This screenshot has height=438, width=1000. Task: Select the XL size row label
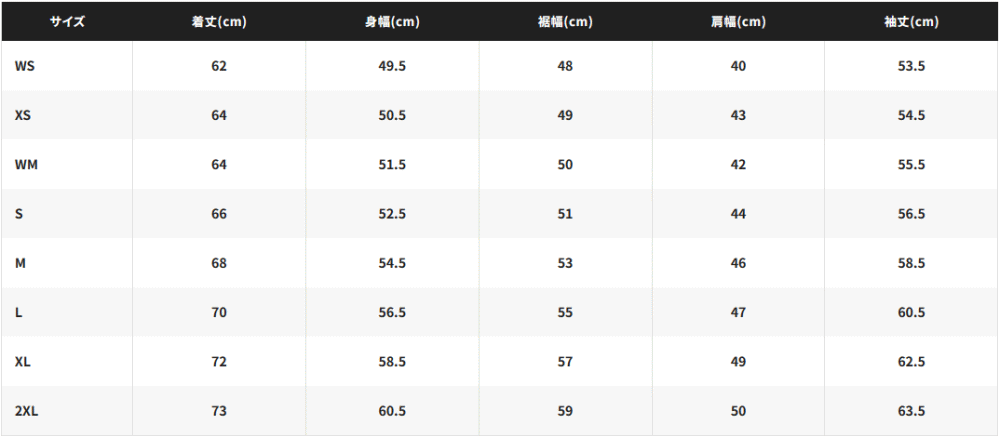22,362
